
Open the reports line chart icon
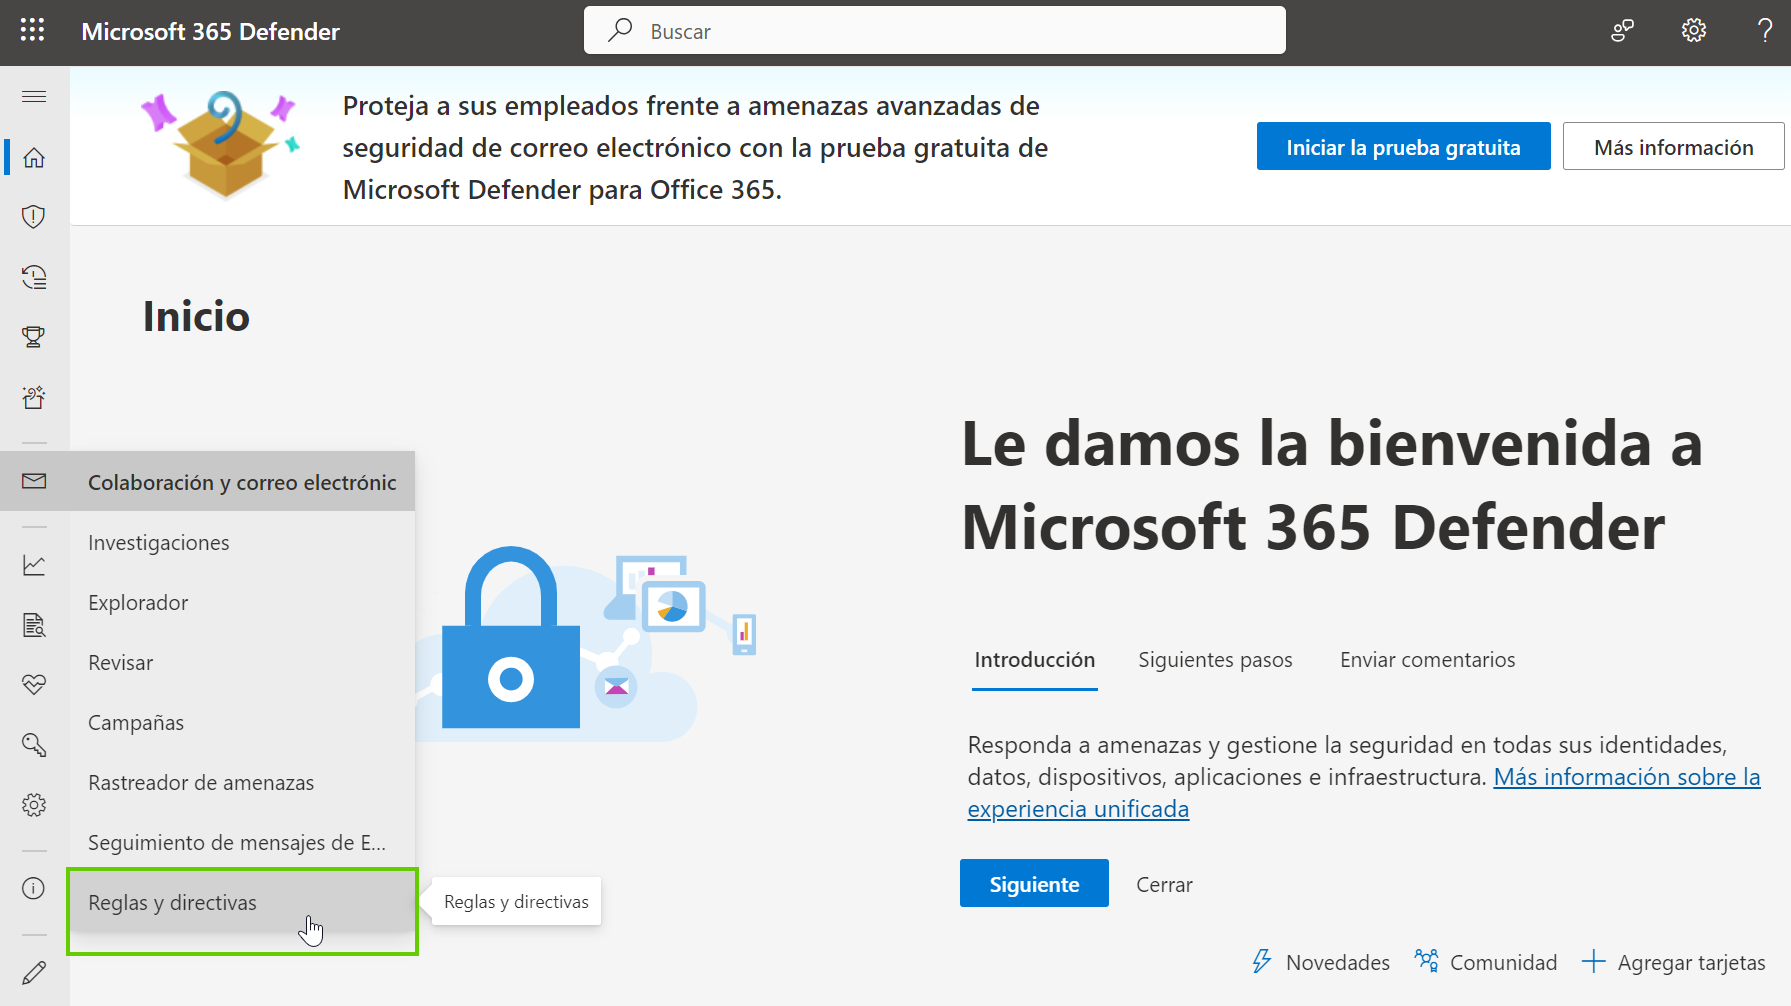pos(34,565)
